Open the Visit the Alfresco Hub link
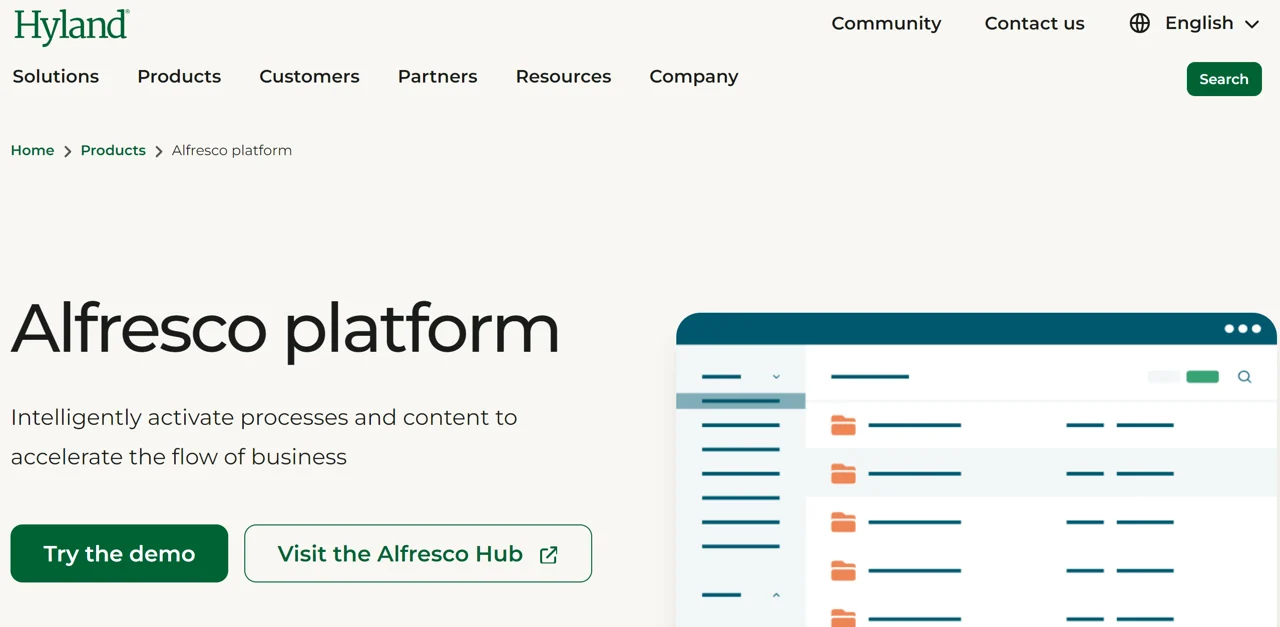The width and height of the screenshot is (1280, 627). [x=418, y=553]
